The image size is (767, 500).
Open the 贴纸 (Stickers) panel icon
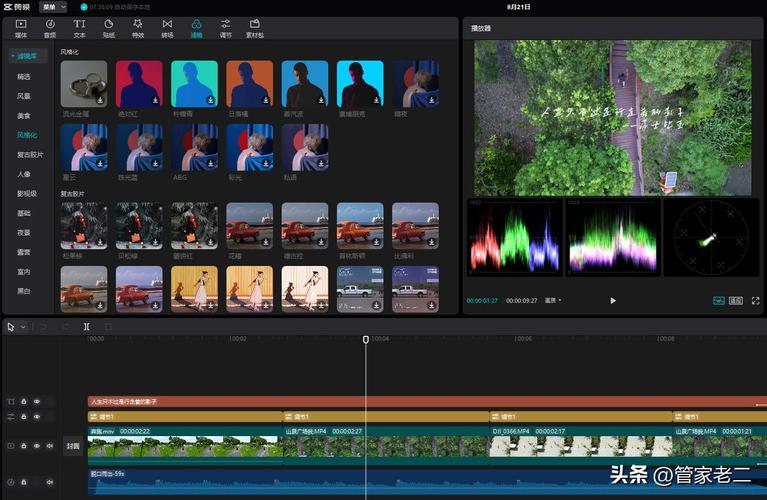(x=108, y=25)
